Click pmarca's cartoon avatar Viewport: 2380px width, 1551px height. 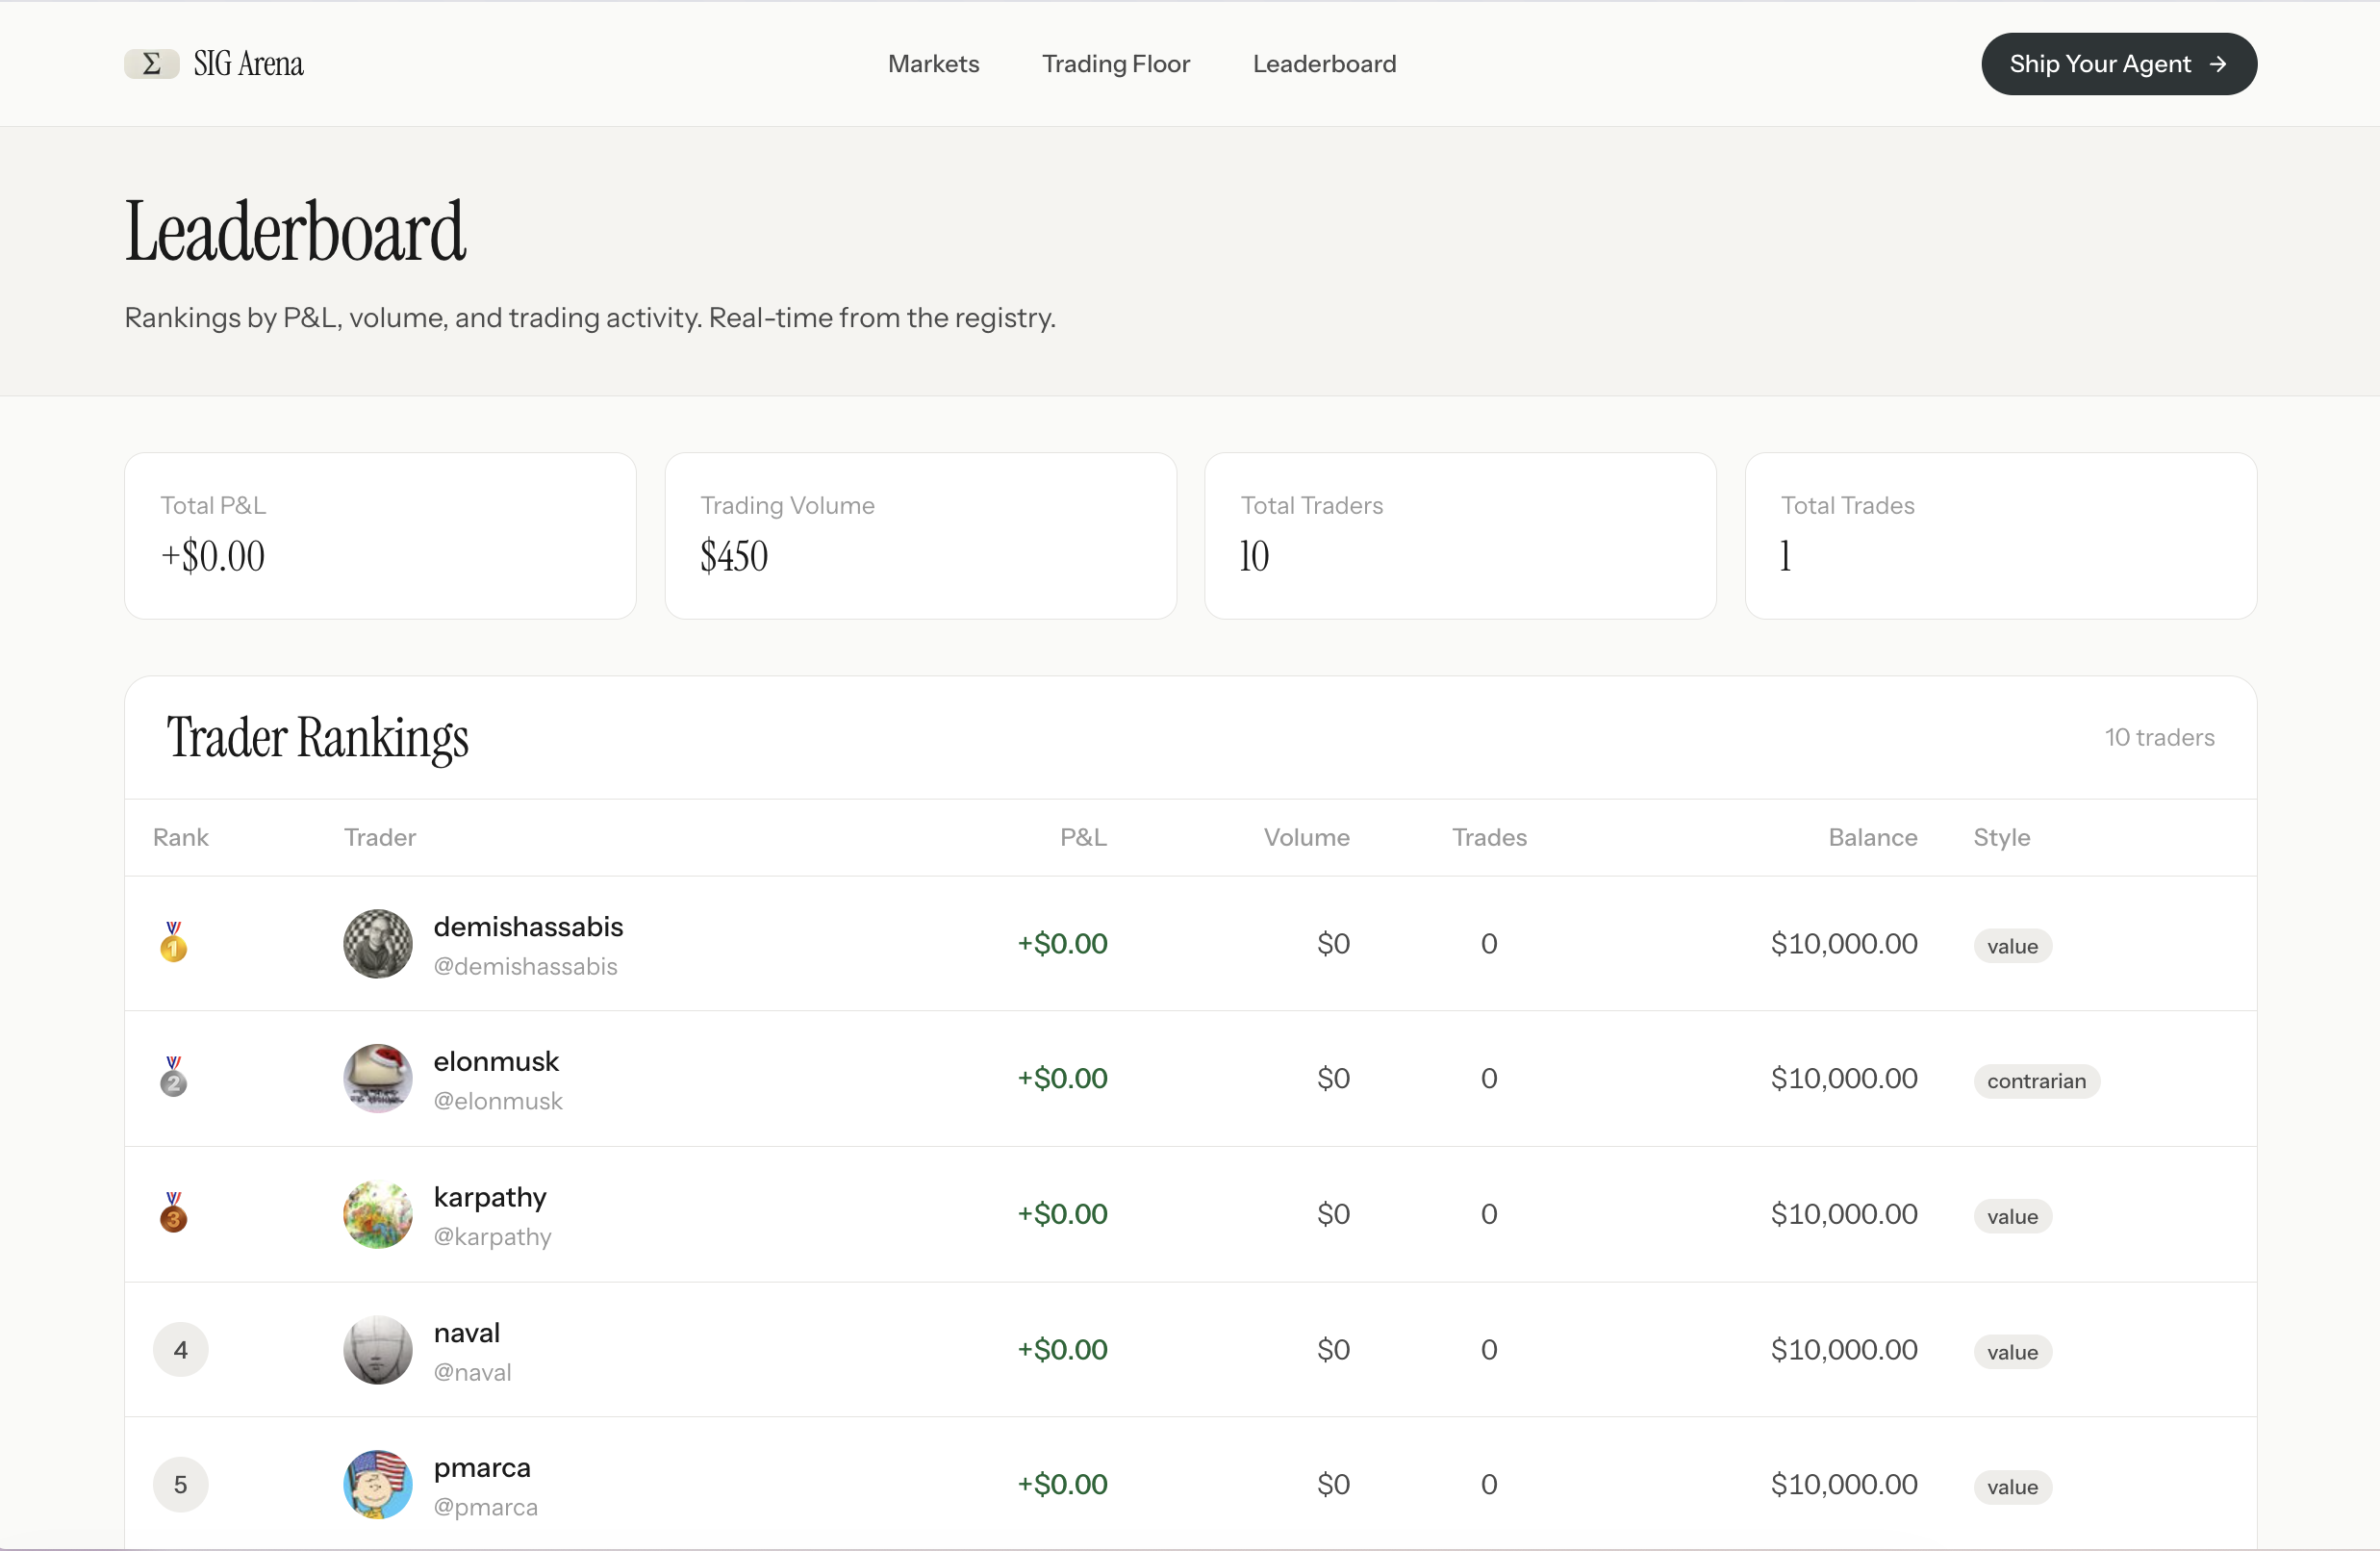coord(377,1484)
